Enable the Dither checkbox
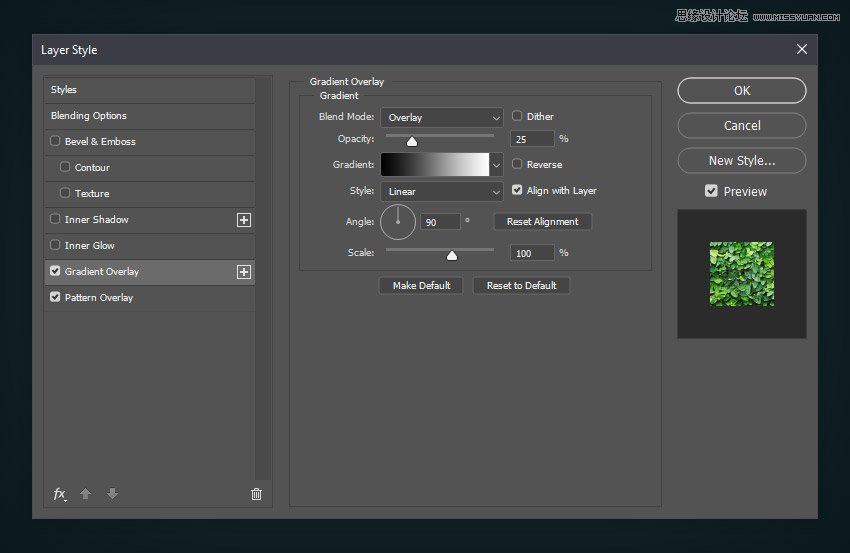This screenshot has height=553, width=850. (517, 116)
